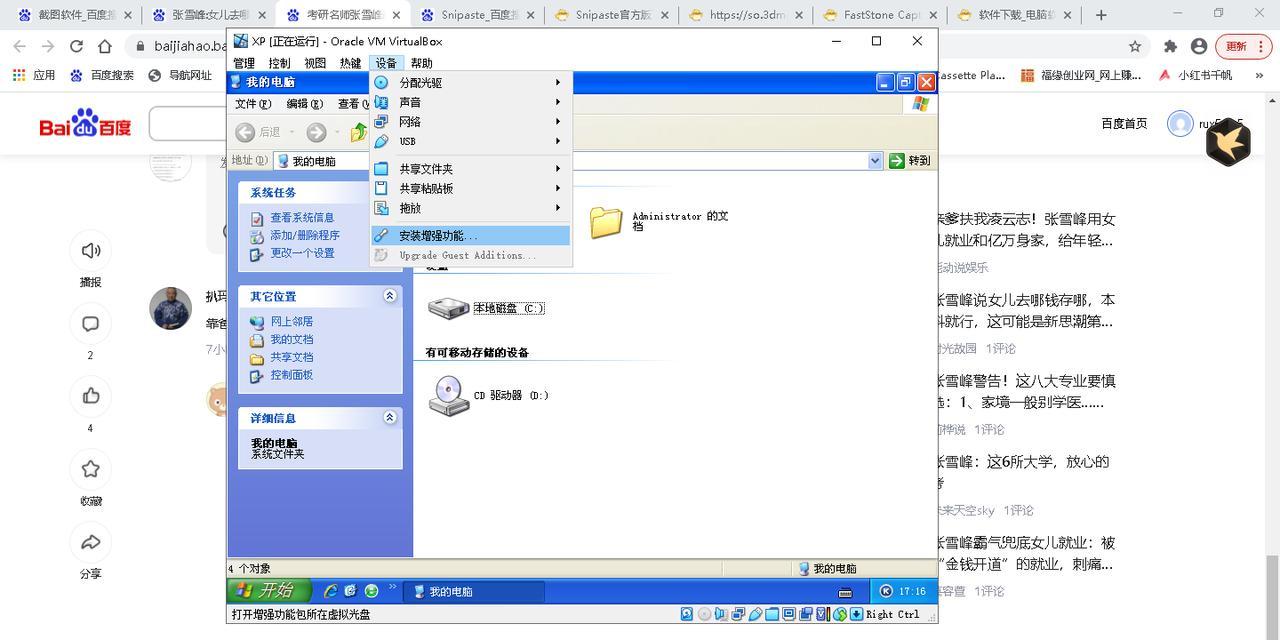Select 我的电脑 taskbar button
Screen dimensions: 1280x640
click(473, 592)
